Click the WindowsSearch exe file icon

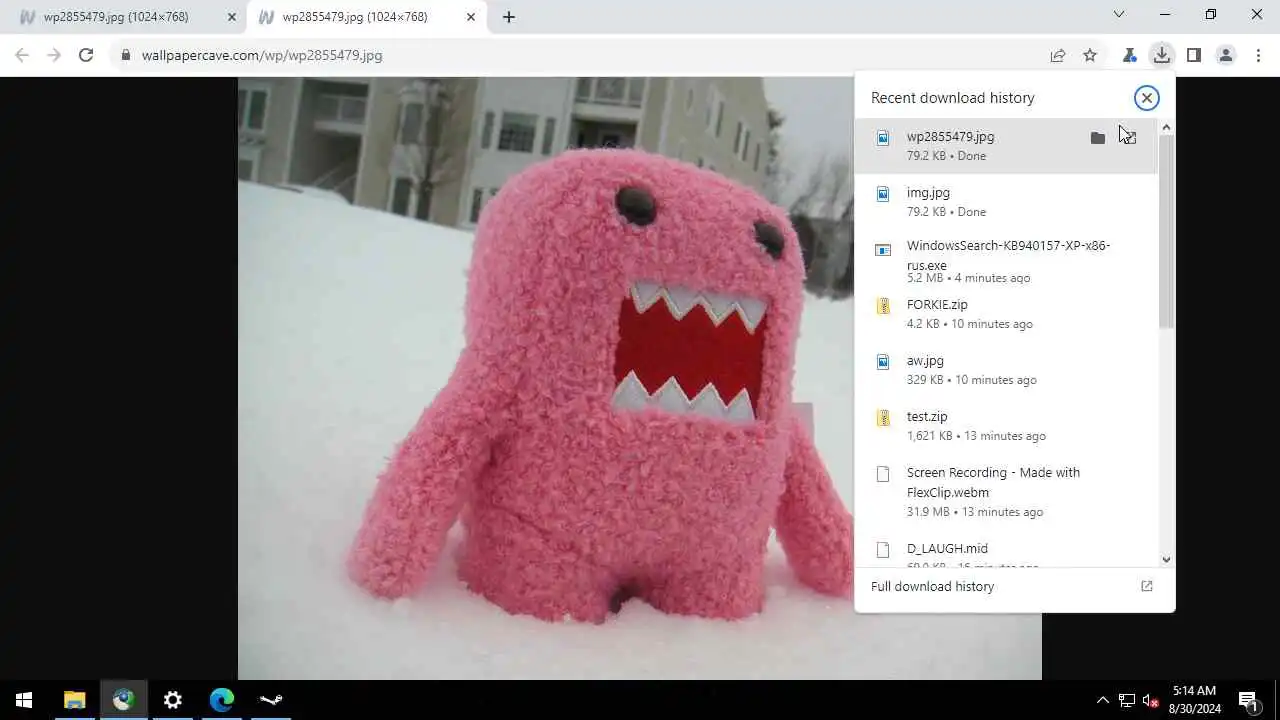(883, 250)
